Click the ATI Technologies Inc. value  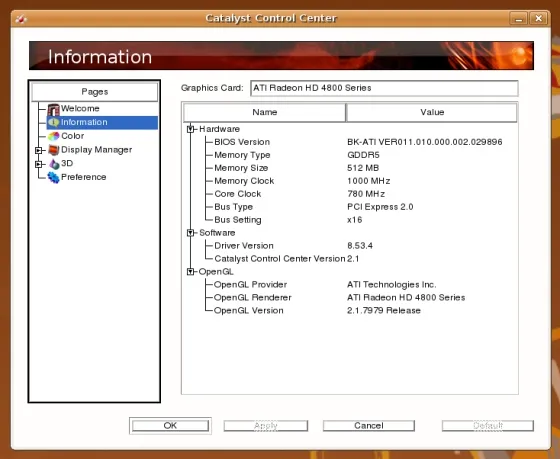point(391,285)
